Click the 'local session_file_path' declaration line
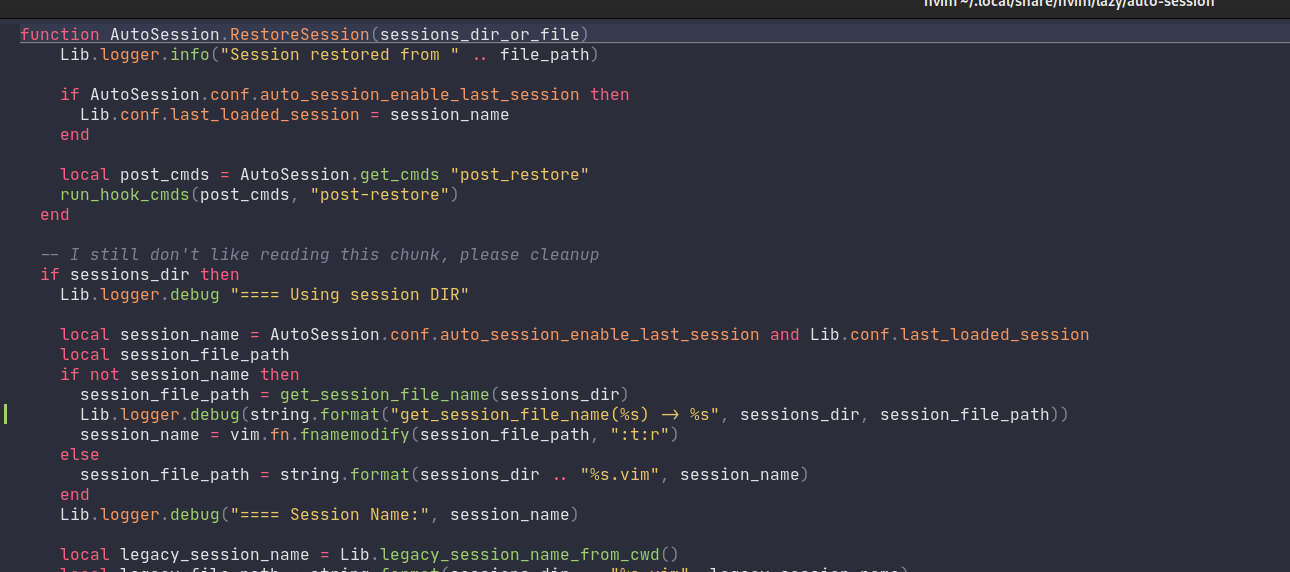Image resolution: width=1290 pixels, height=572 pixels. click(x=175, y=355)
